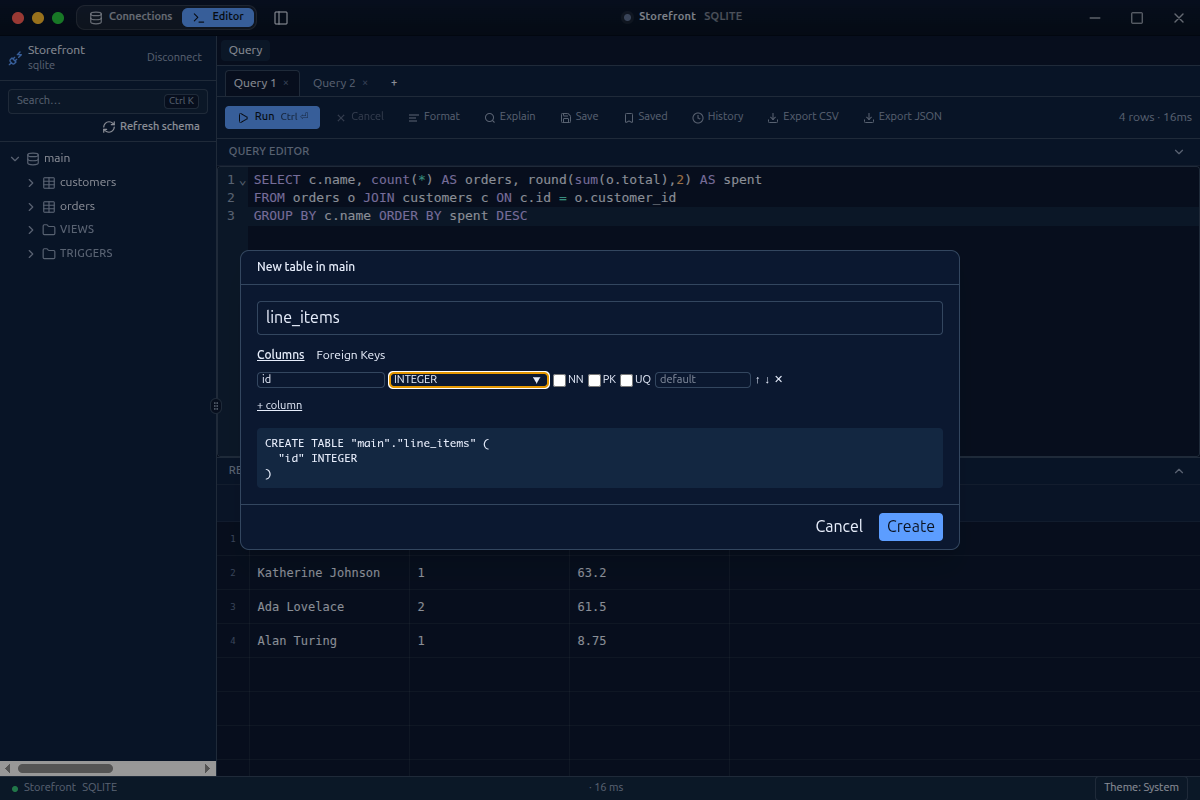Click the VIEWS folder icon
1200x800 pixels.
pyautogui.click(x=49, y=230)
